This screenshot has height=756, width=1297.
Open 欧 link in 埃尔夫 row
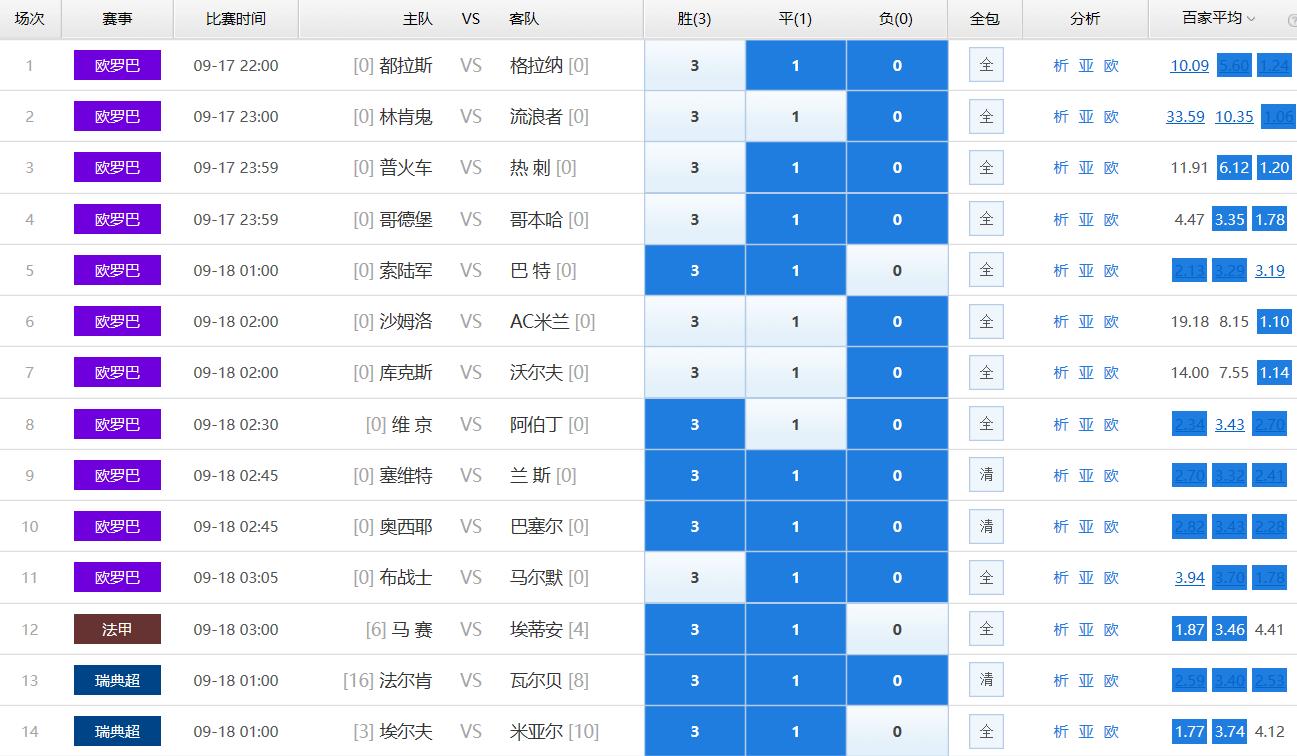[1111, 731]
